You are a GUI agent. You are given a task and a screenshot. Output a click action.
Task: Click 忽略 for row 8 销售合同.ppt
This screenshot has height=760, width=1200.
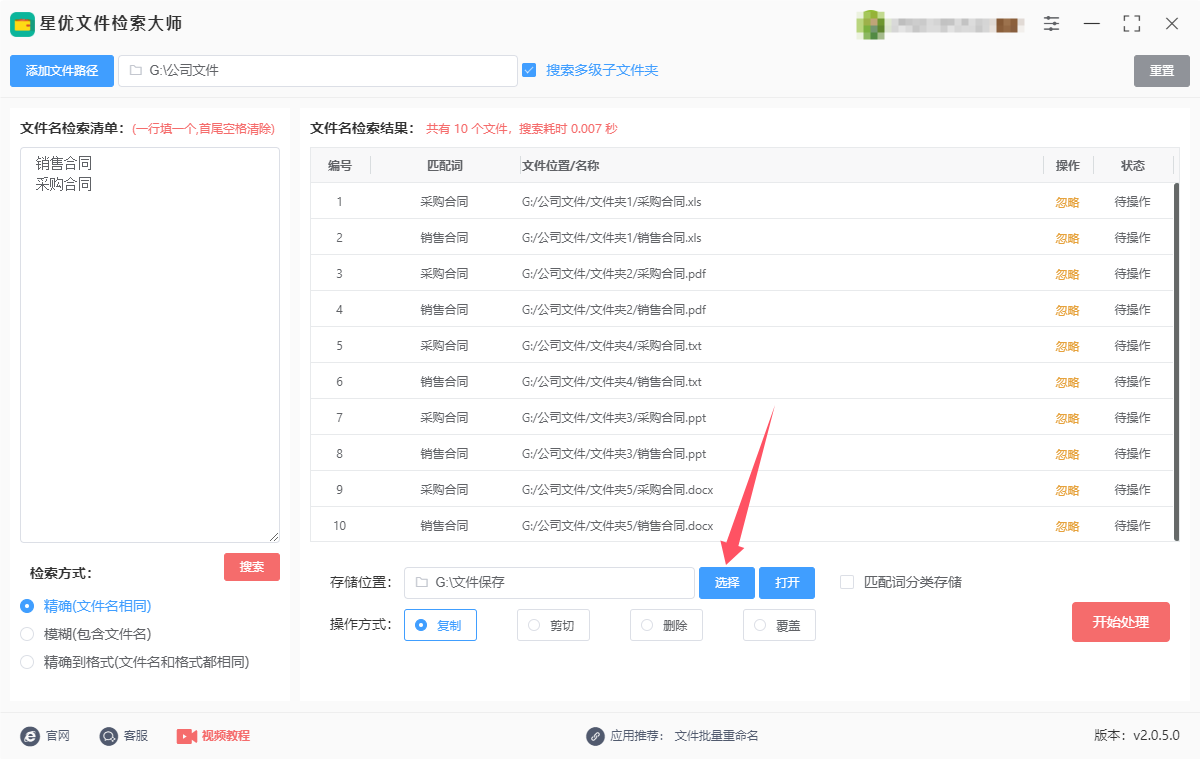[x=1067, y=454]
